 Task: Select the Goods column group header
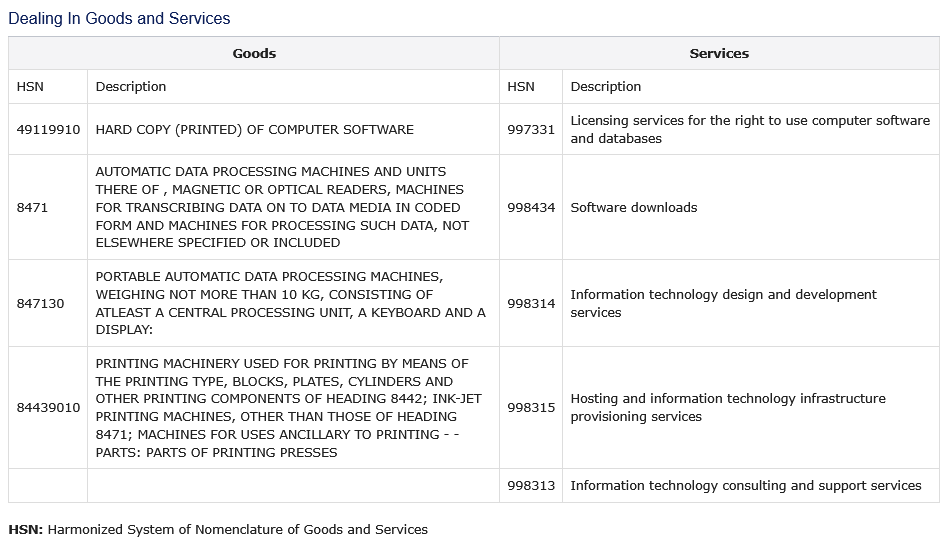click(x=254, y=54)
